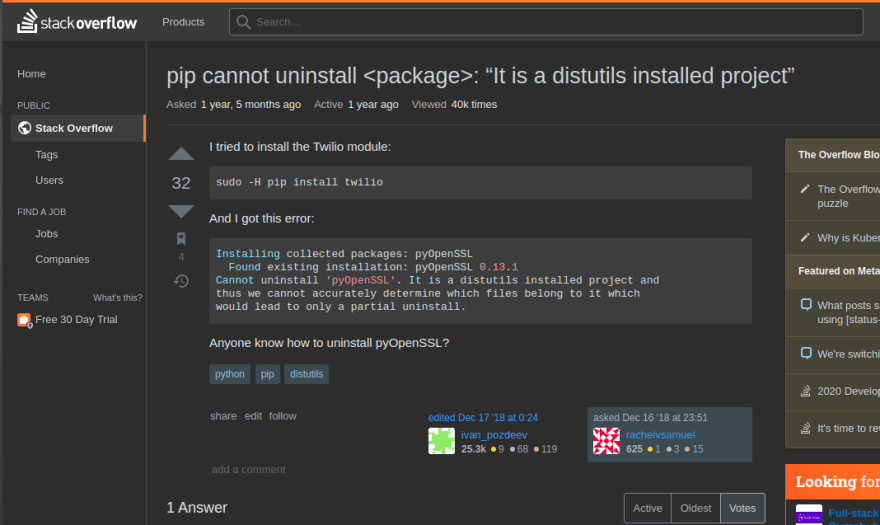Click the question score 32
880x525 pixels.
[181, 183]
